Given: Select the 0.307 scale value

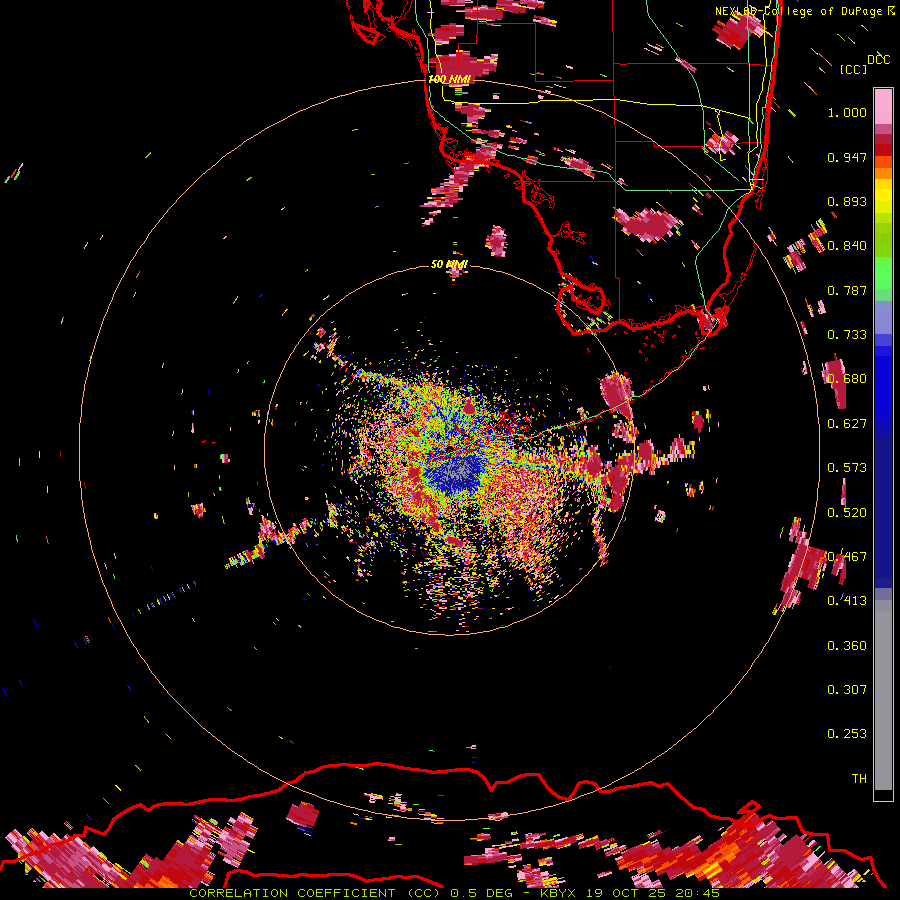Looking at the screenshot, I should 847,690.
